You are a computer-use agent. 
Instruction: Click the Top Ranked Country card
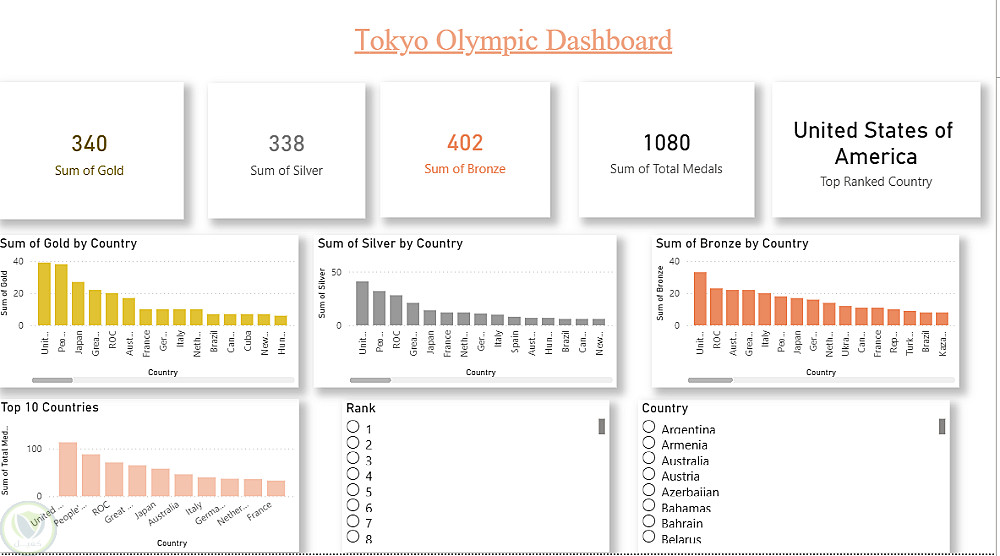click(x=876, y=150)
